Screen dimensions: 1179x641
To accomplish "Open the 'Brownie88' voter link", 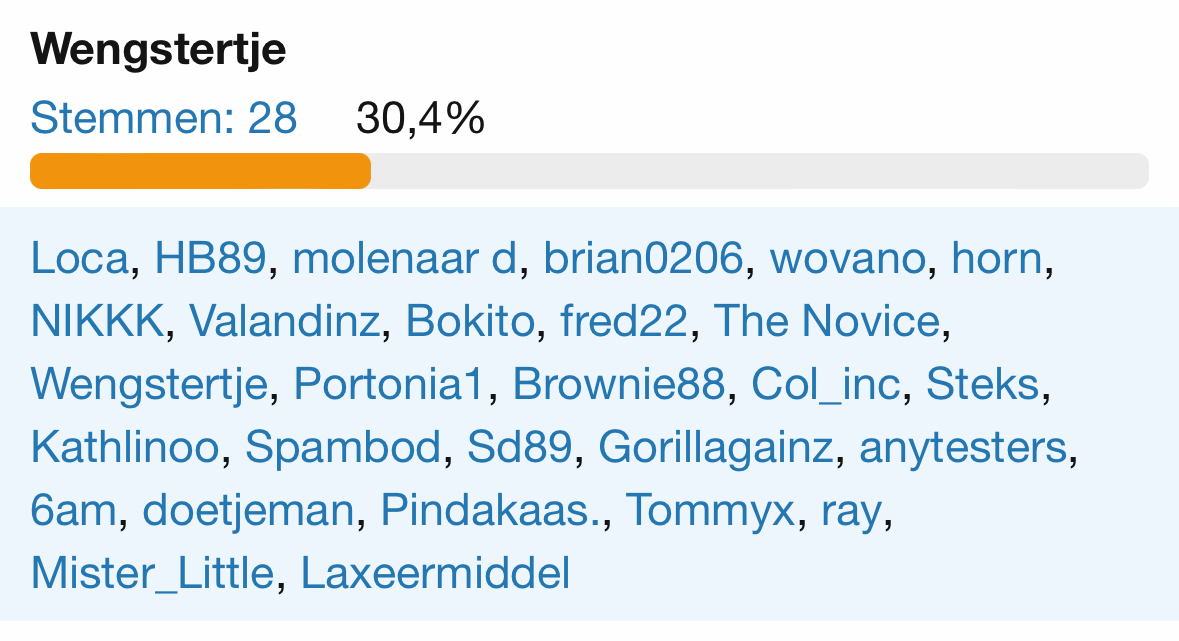I will click(619, 385).
